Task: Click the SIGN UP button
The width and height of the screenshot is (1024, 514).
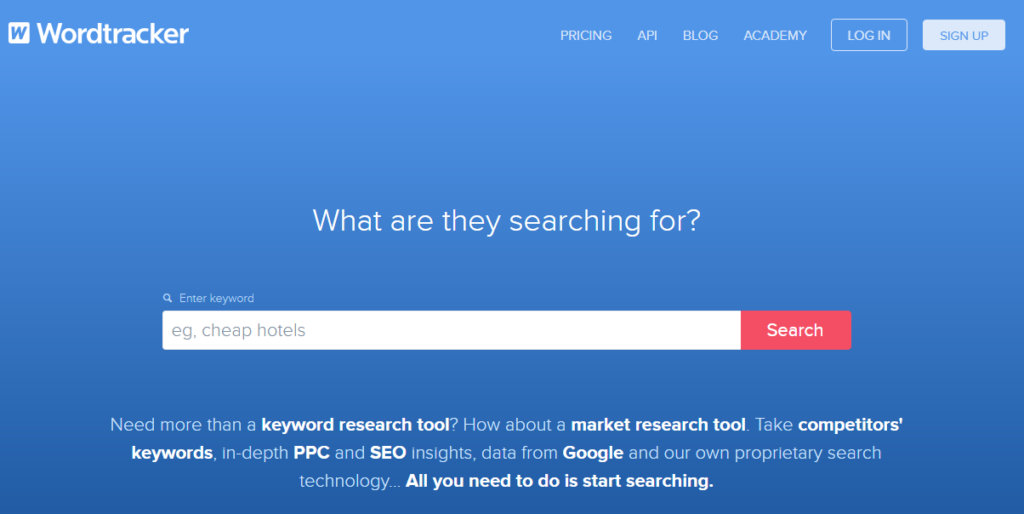Action: (x=964, y=35)
